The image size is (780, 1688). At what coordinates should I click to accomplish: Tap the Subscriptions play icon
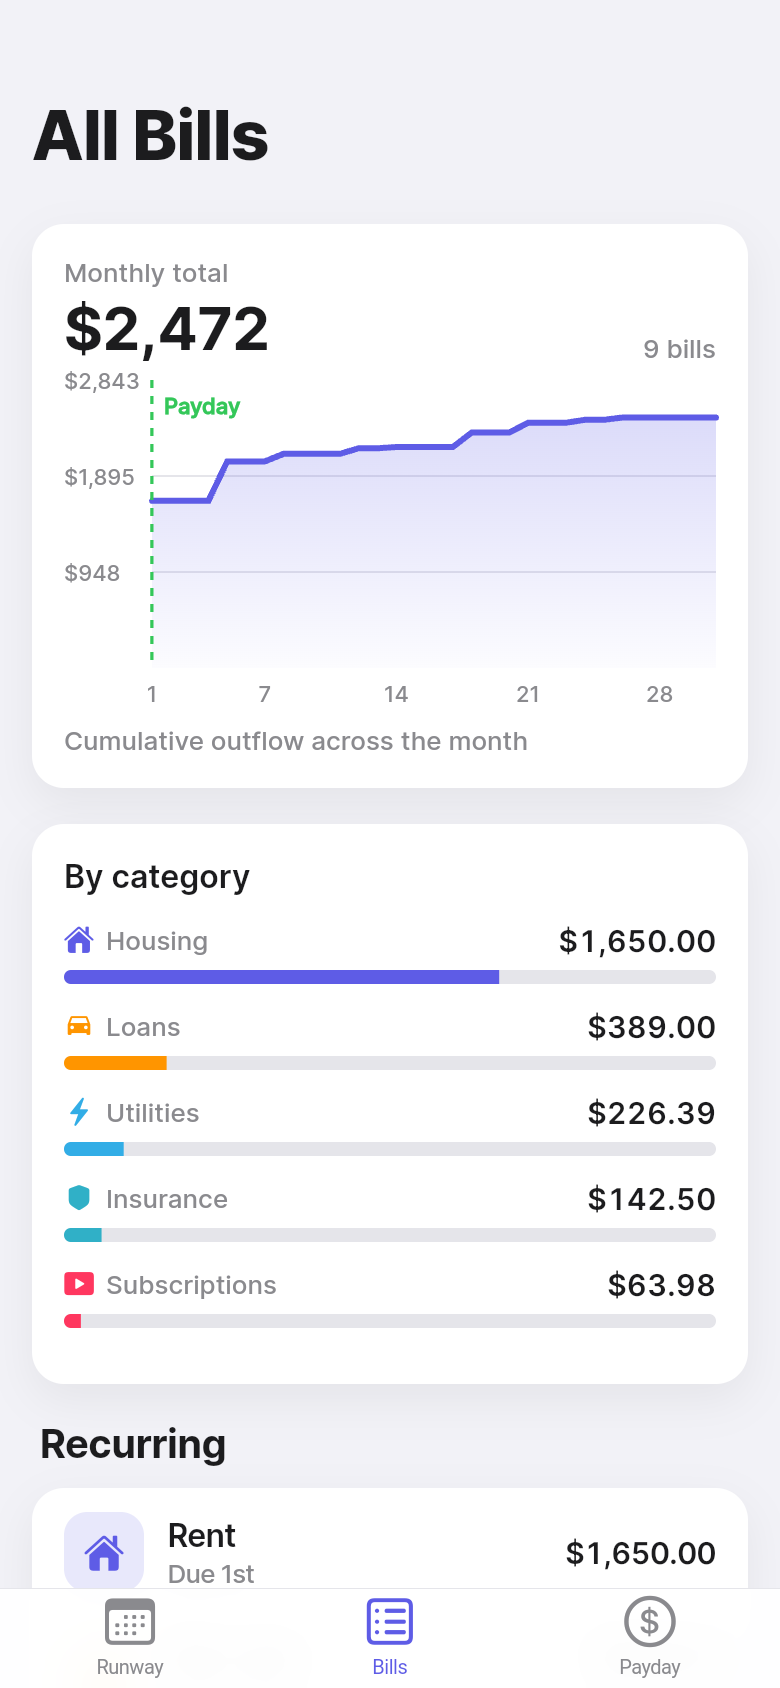pos(79,1284)
